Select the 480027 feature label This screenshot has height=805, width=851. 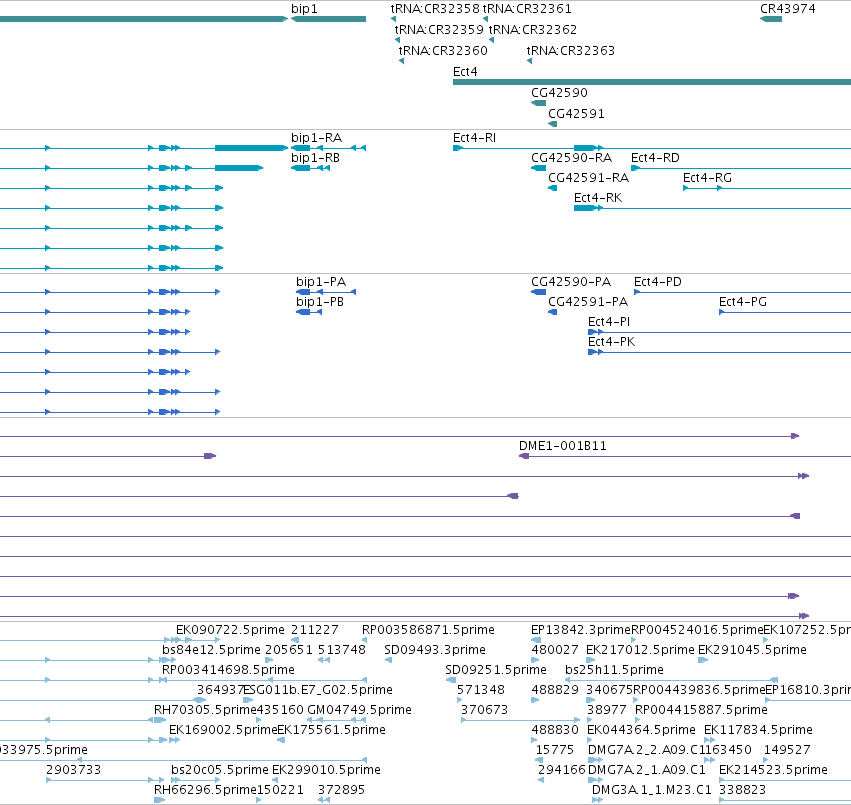click(555, 650)
